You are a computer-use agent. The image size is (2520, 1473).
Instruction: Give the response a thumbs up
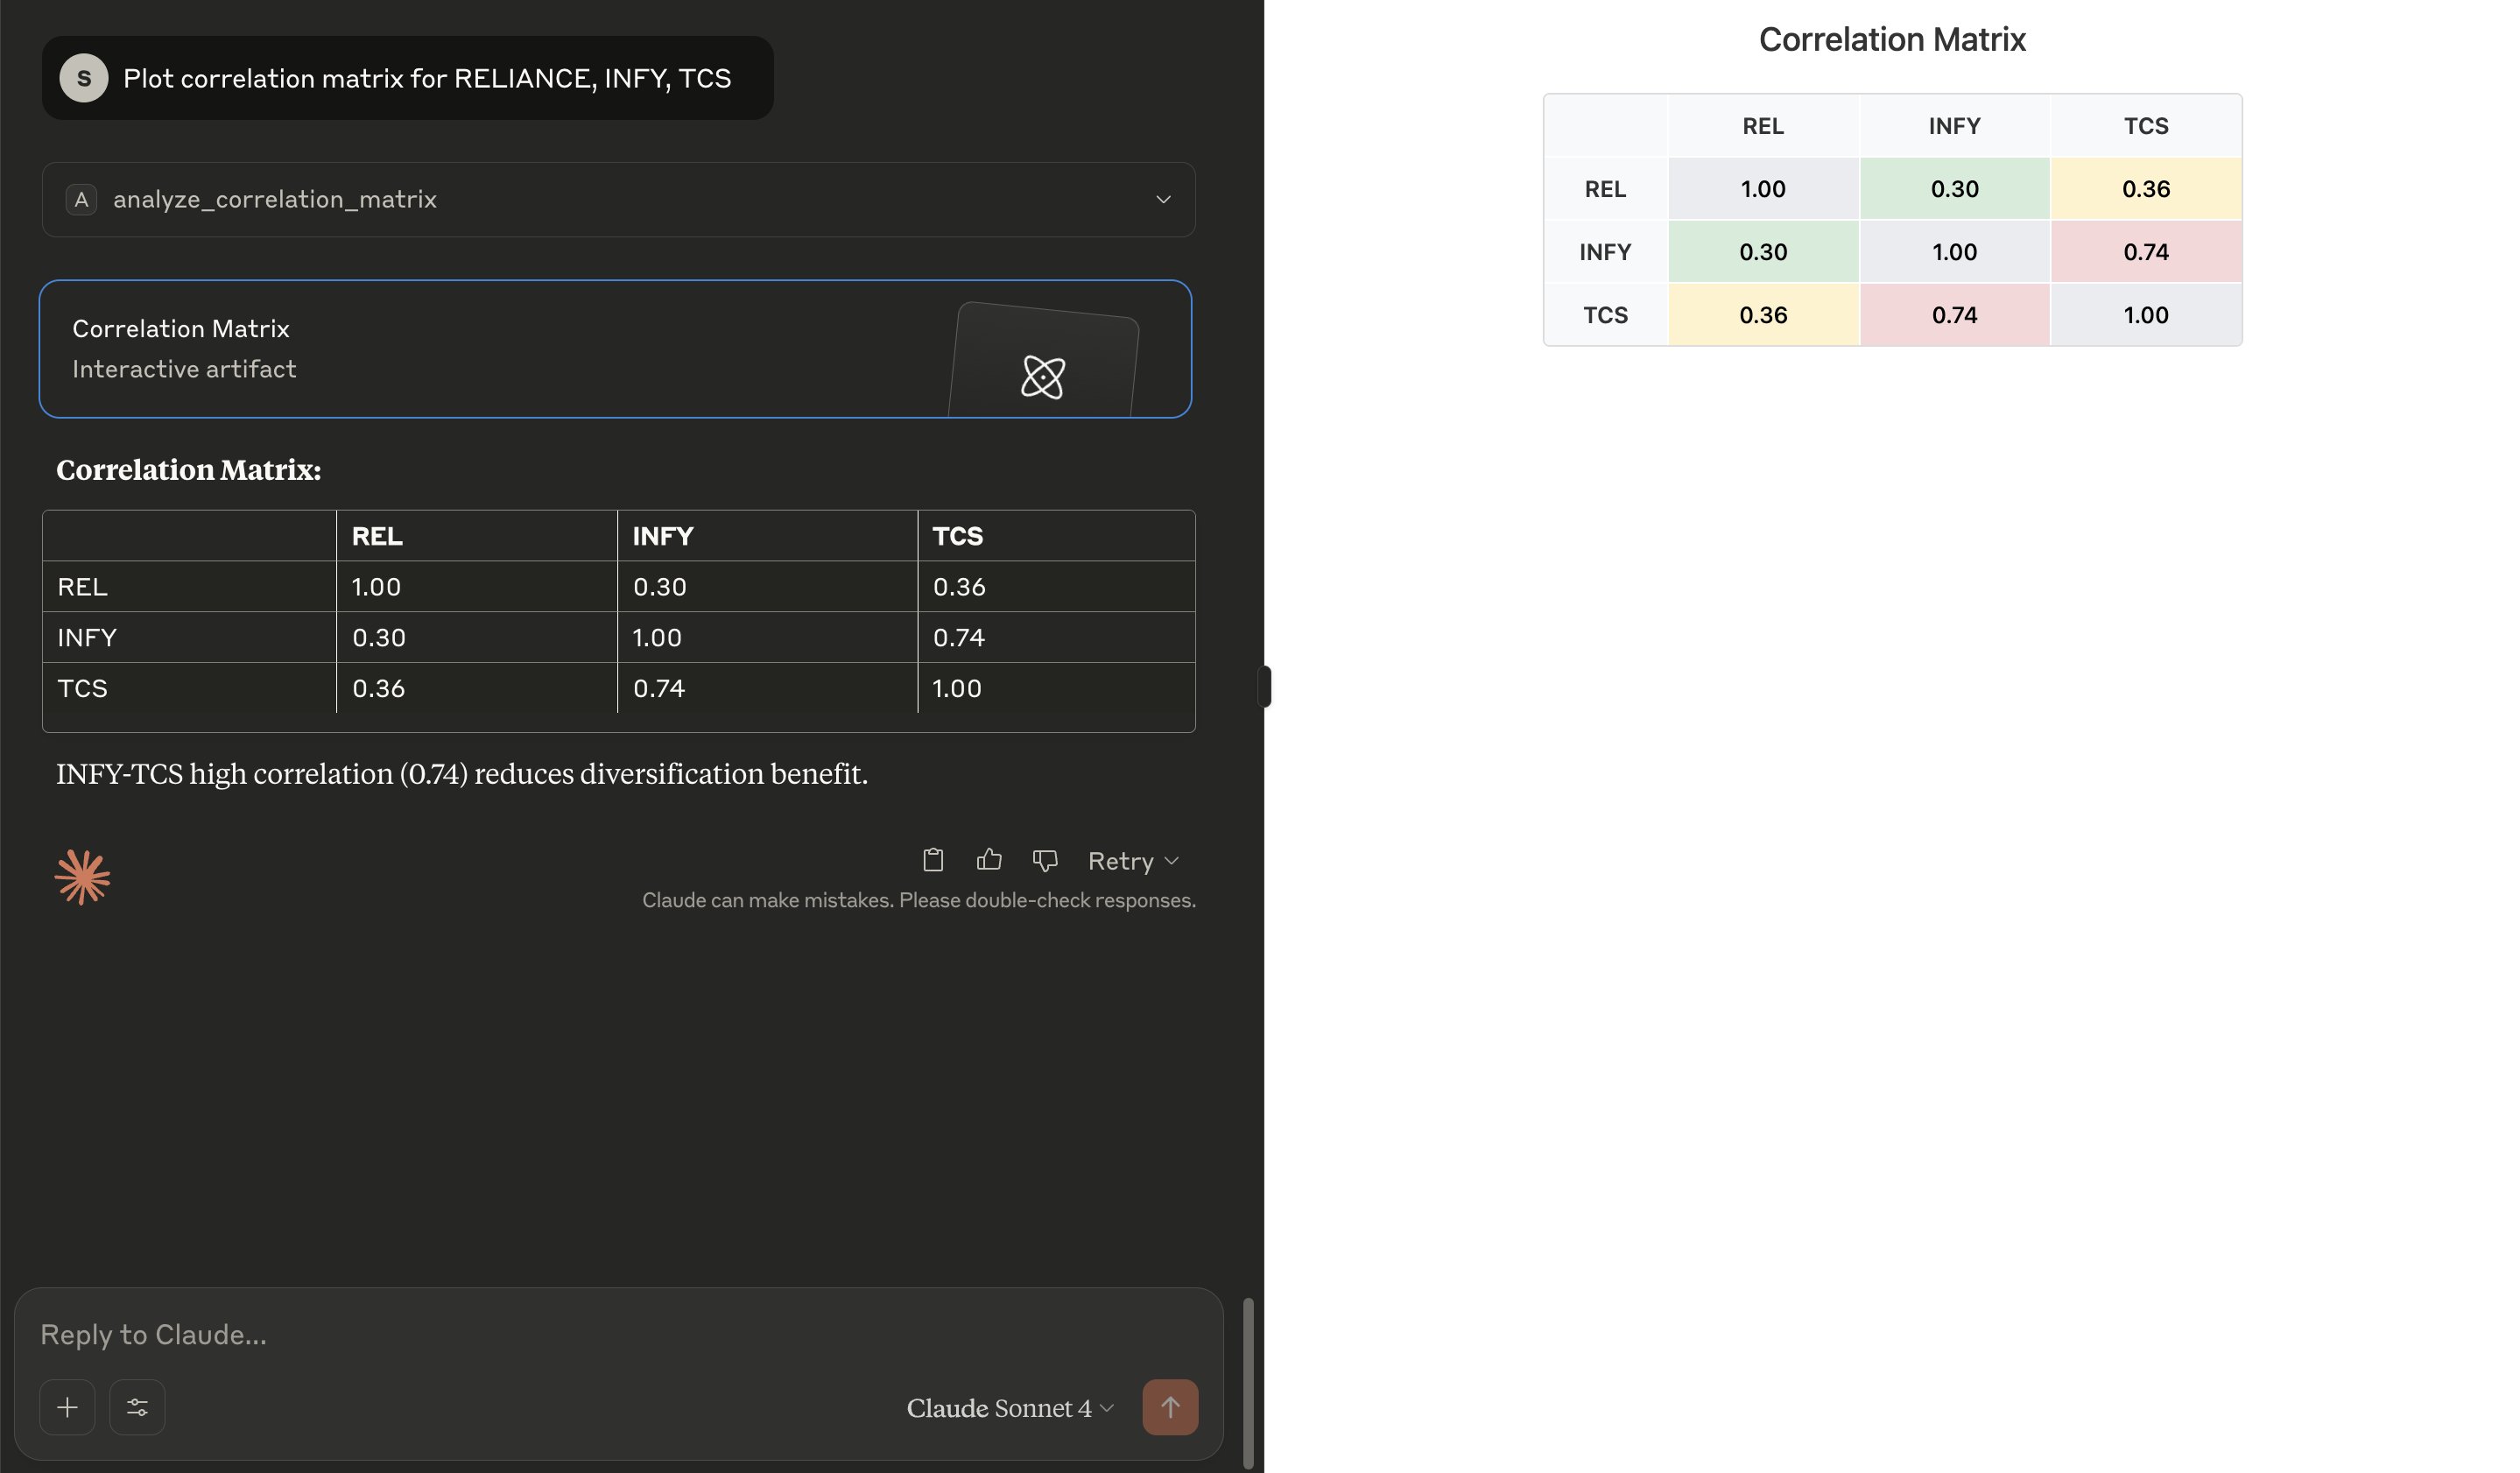[x=989, y=860]
